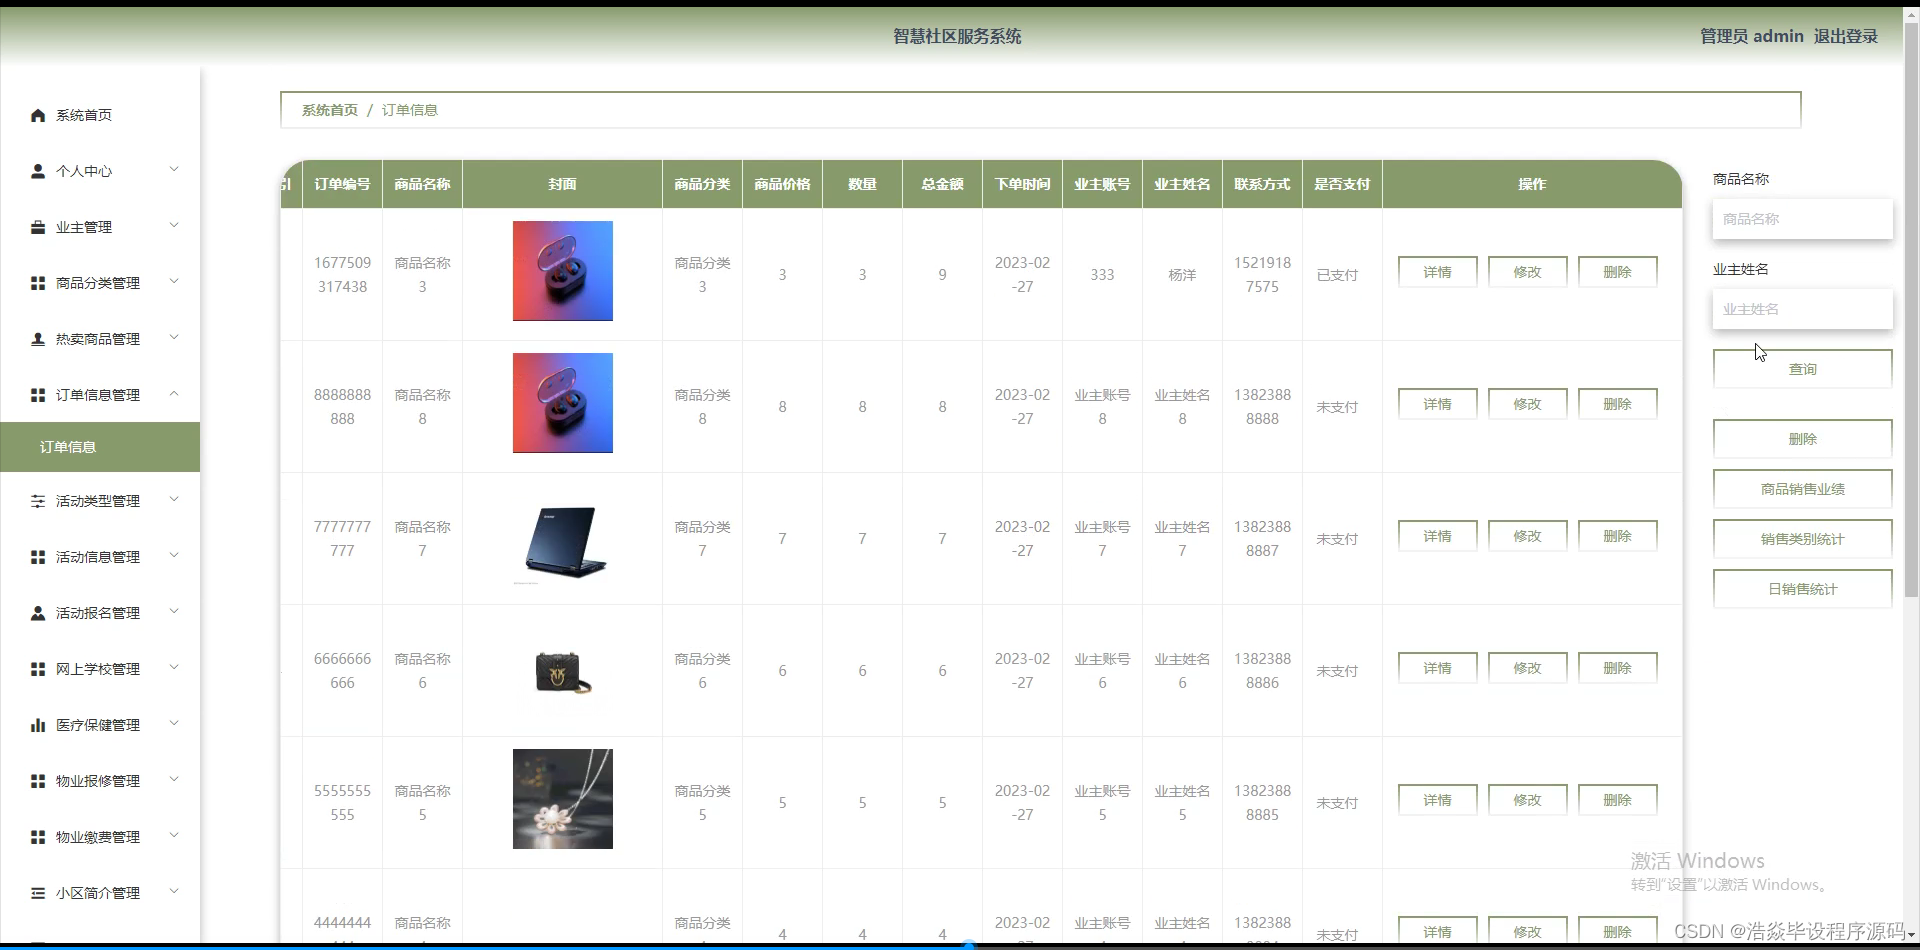Screen dimensions: 1920x950
Task: Click the person icon beside 活动报名管理
Action: (x=38, y=613)
